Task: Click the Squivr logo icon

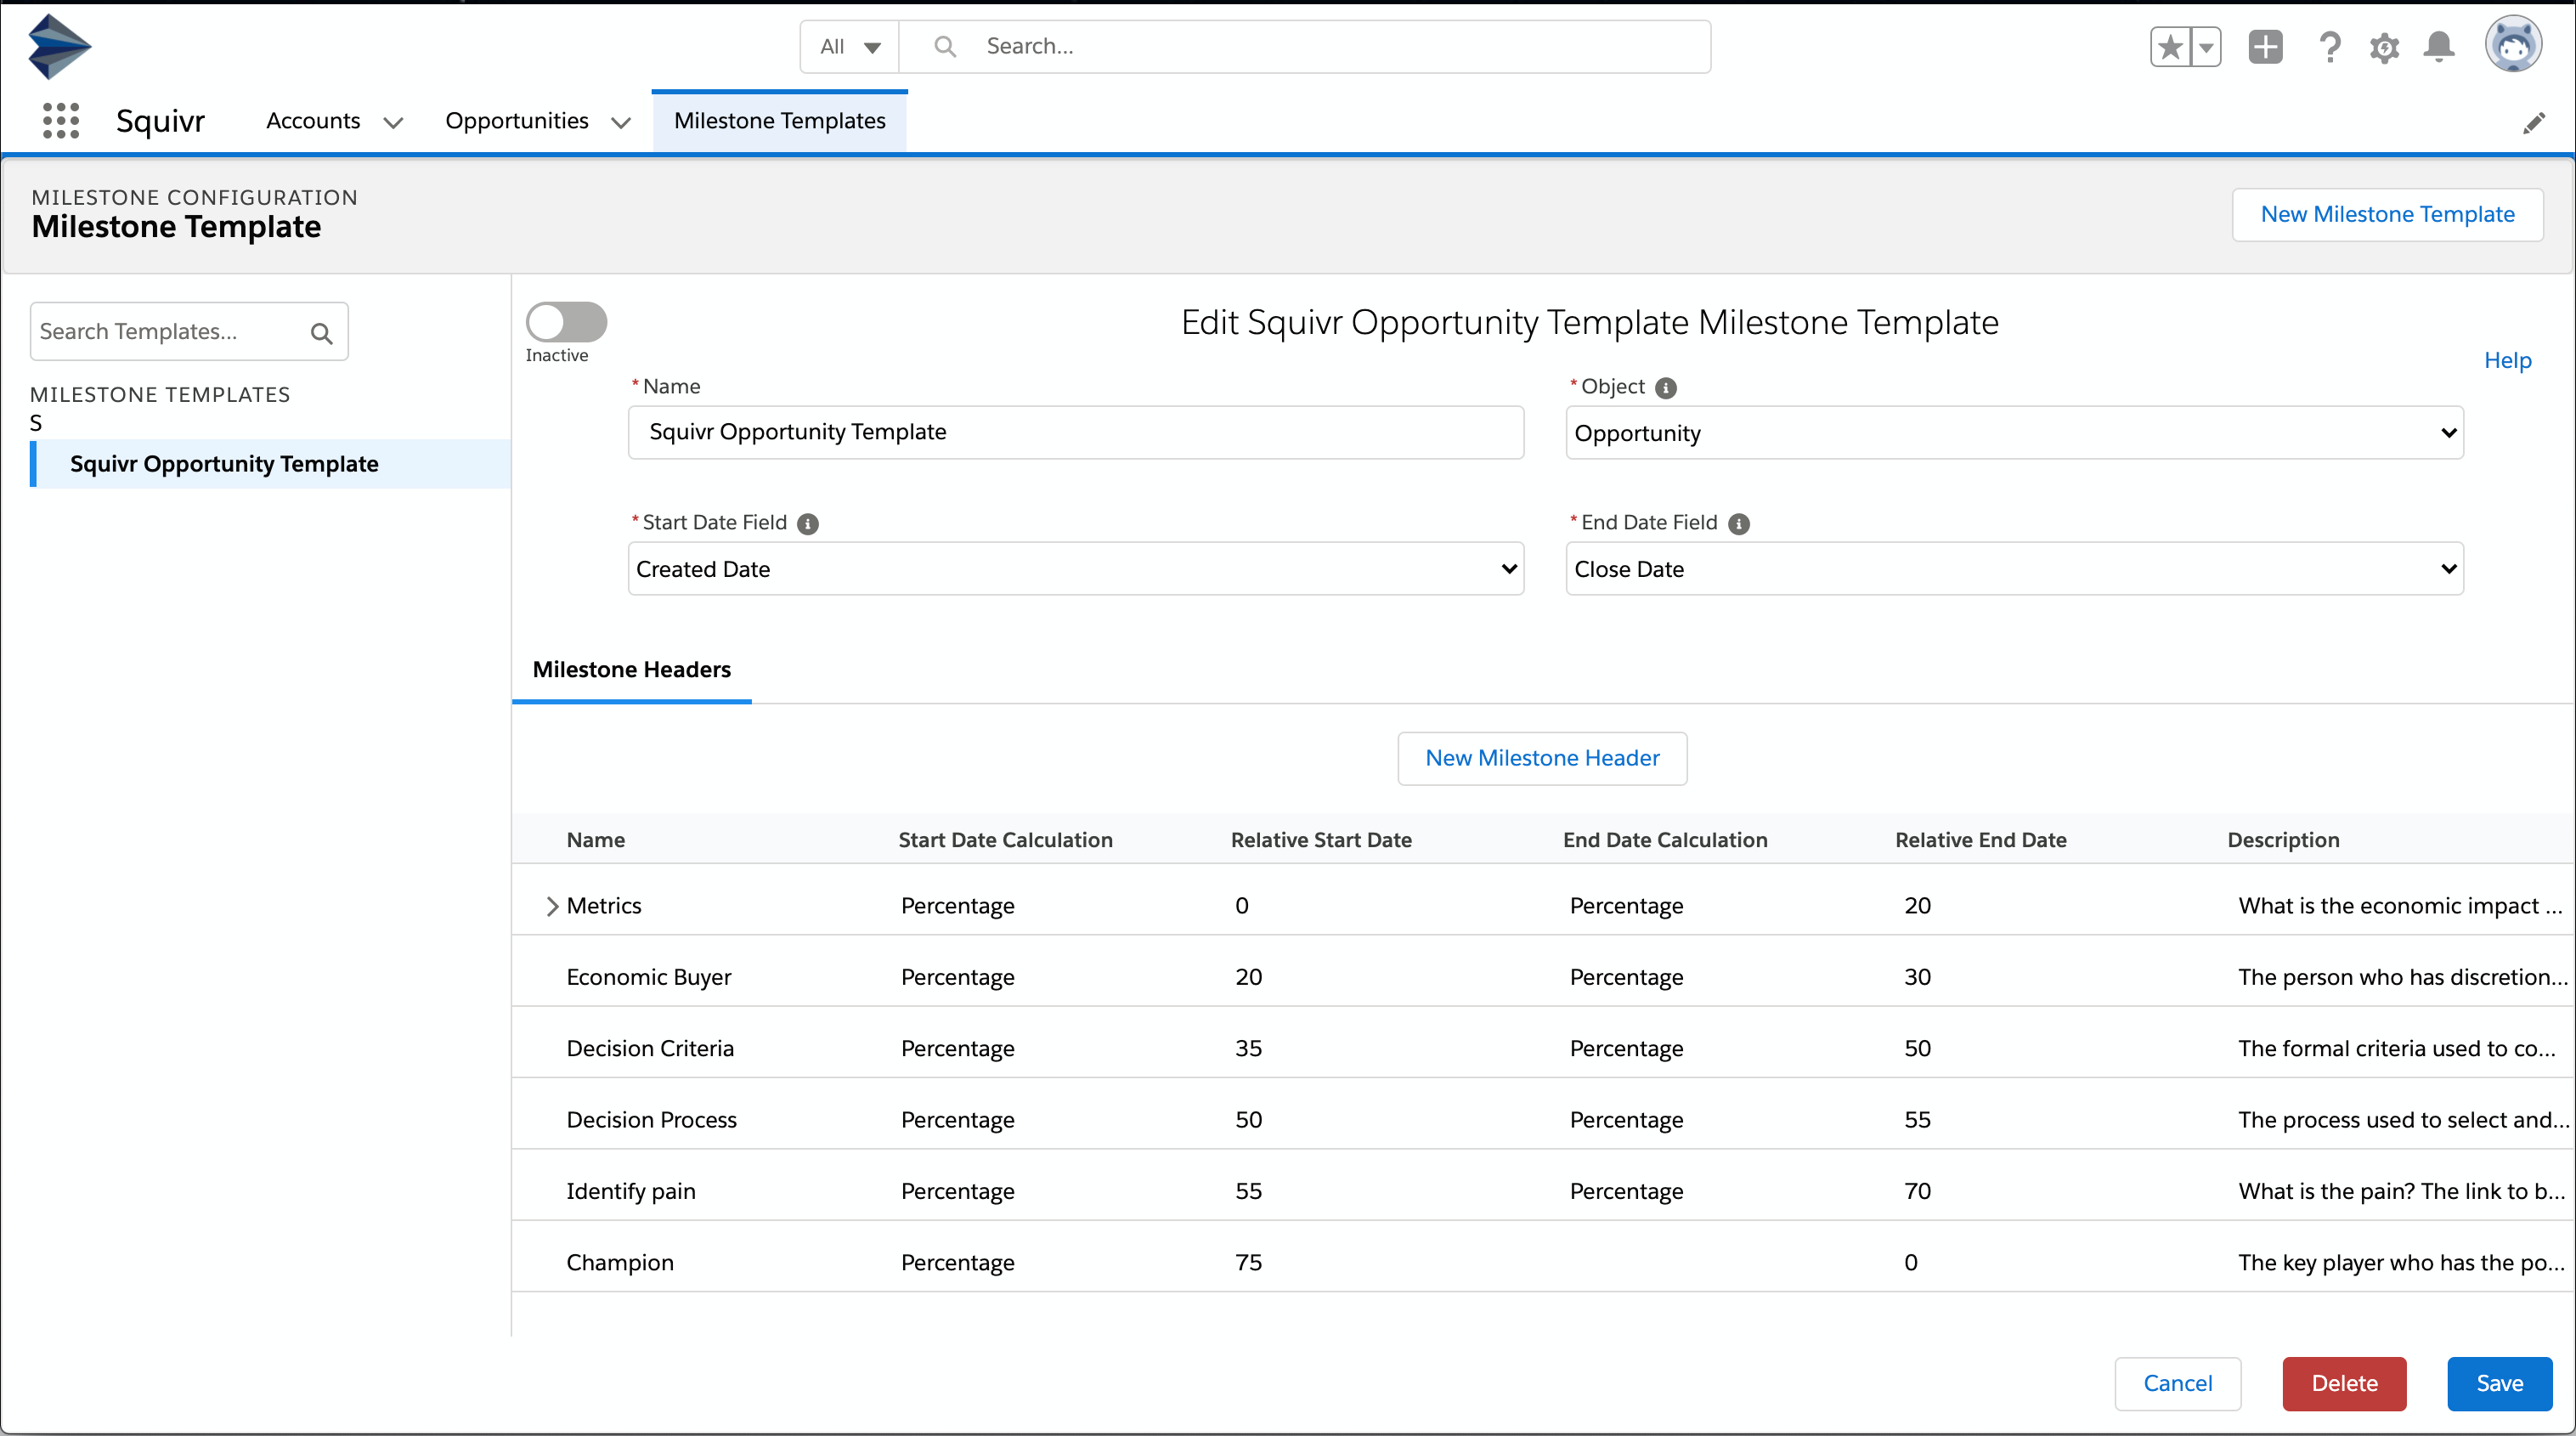Action: pyautogui.click(x=59, y=46)
